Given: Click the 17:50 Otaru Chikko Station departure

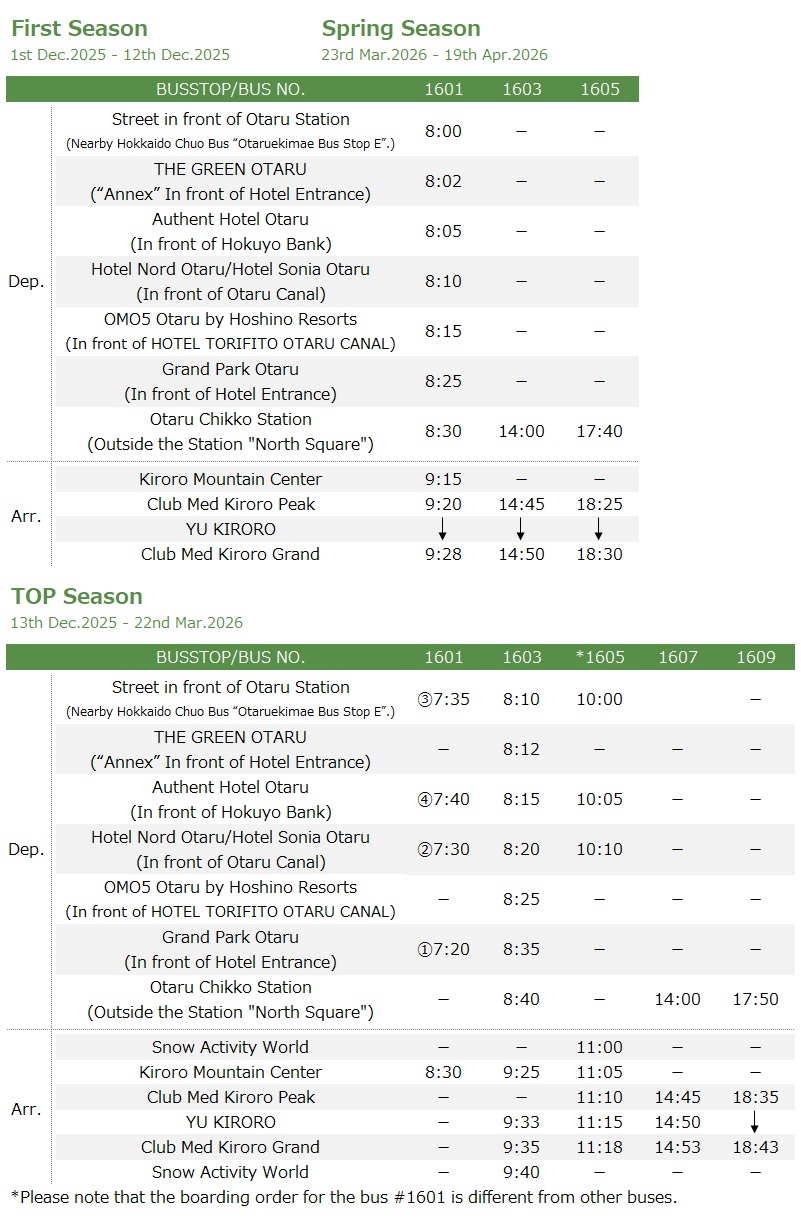Looking at the screenshot, I should click(755, 999).
